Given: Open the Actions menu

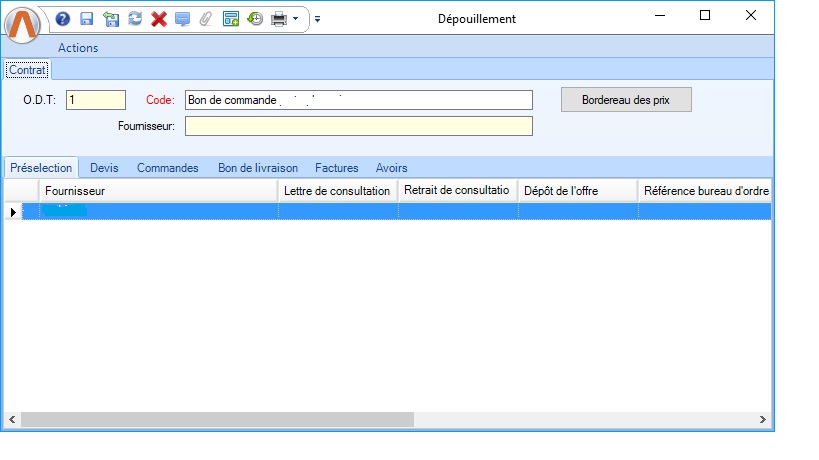Looking at the screenshot, I should point(78,47).
